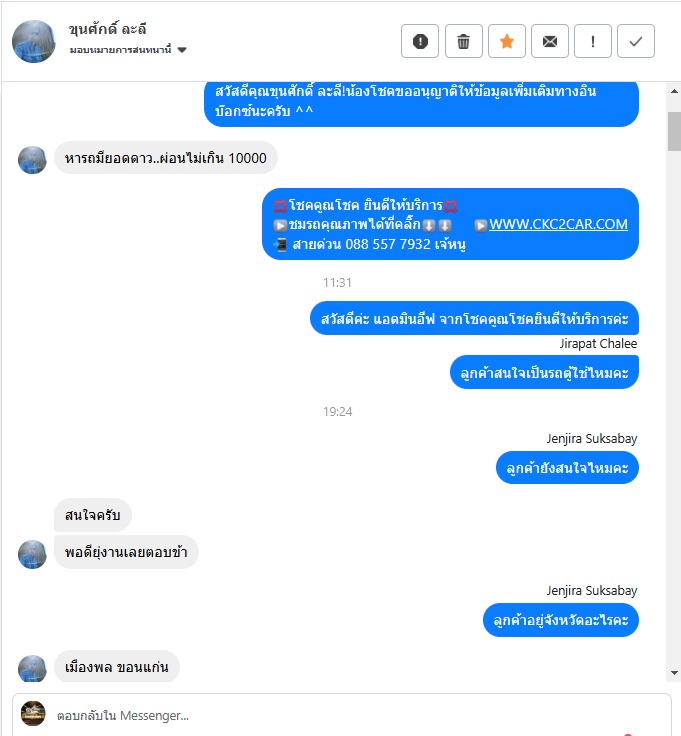Click the page avatar beside reply box
Image resolution: width=681 pixels, height=736 pixels.
[33, 713]
